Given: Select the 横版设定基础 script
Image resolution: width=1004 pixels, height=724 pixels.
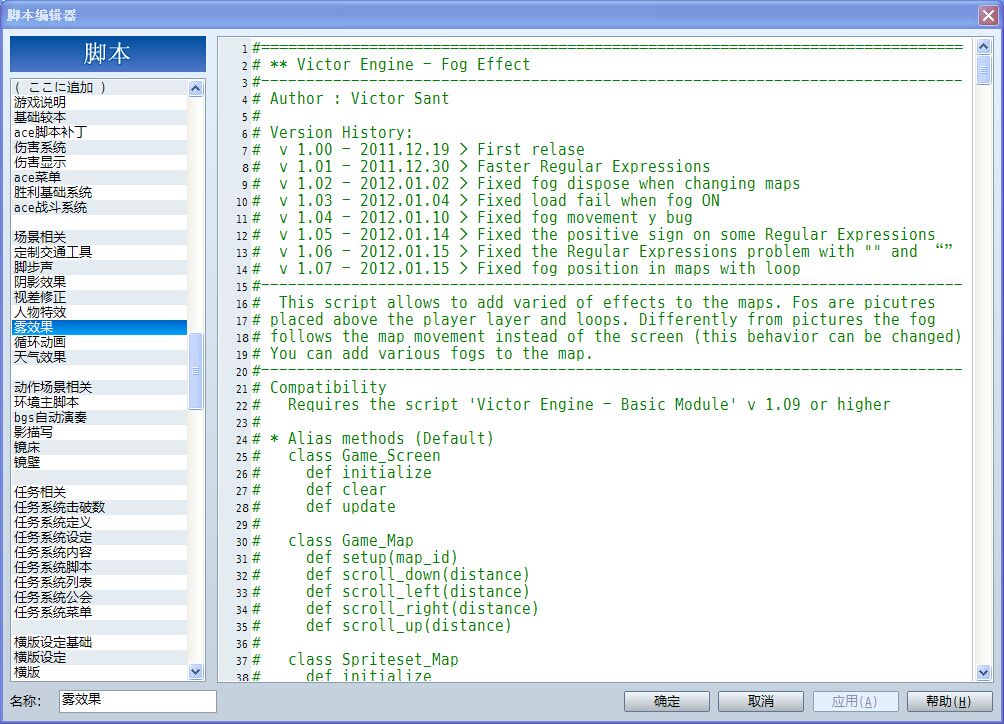Looking at the screenshot, I should pos(100,642).
